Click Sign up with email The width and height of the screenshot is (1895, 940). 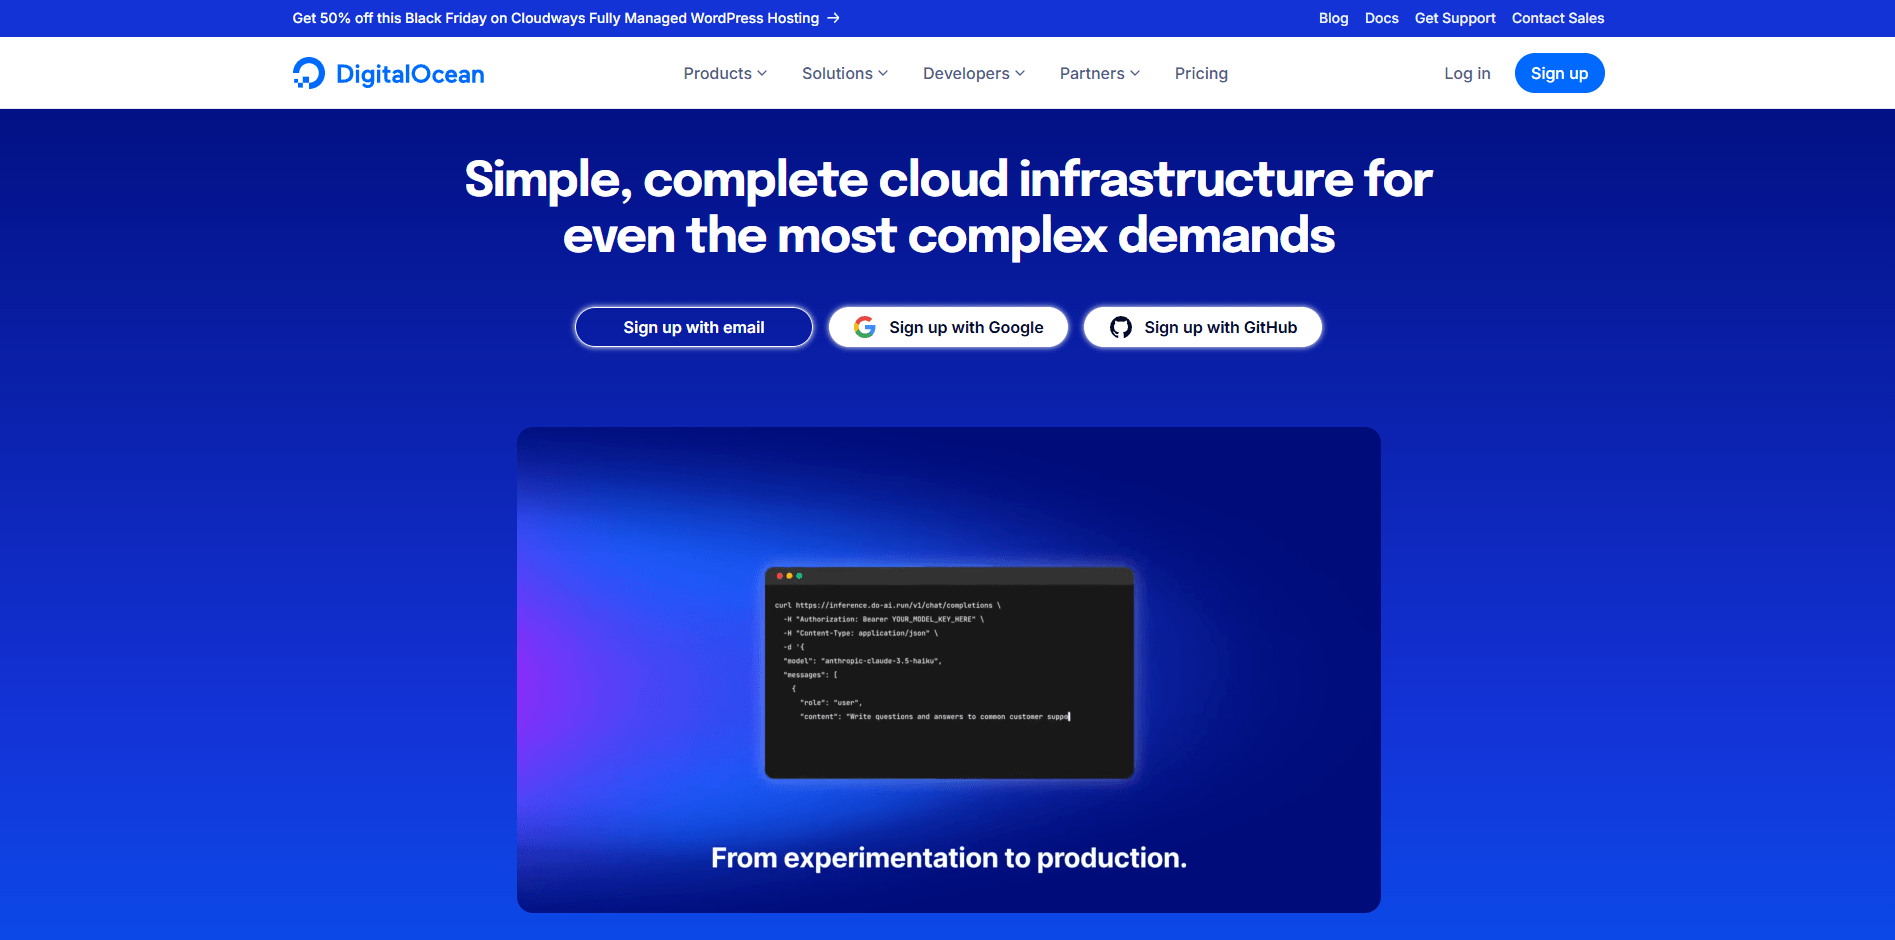tap(693, 327)
